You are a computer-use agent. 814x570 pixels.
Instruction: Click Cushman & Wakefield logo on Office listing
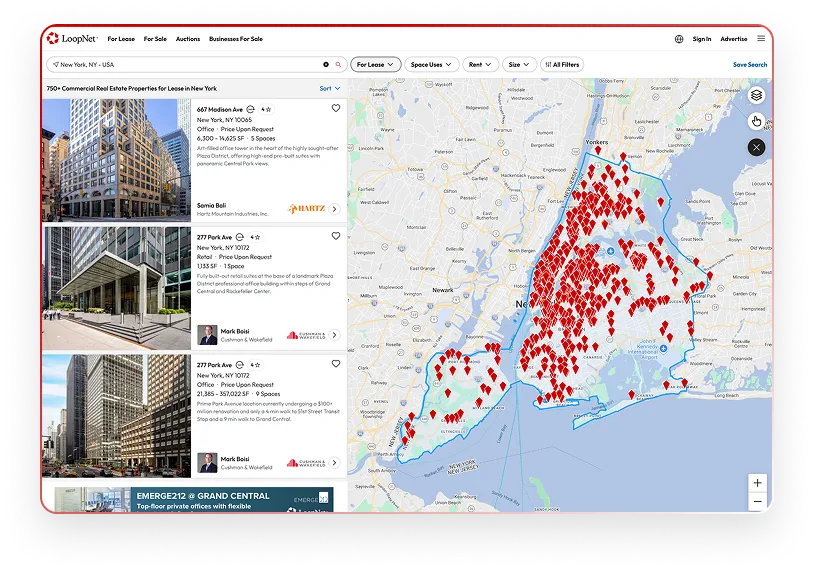306,463
